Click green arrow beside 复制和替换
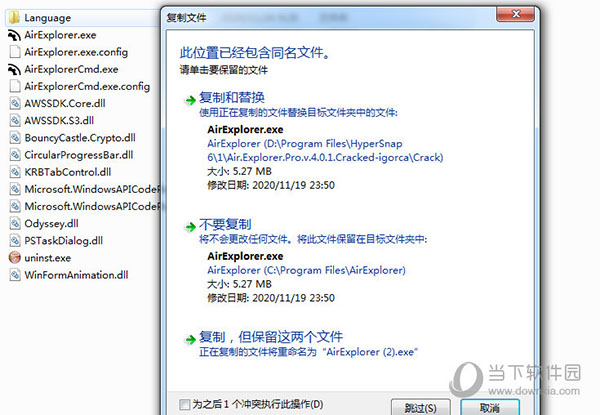600x415 pixels. pyautogui.click(x=191, y=101)
